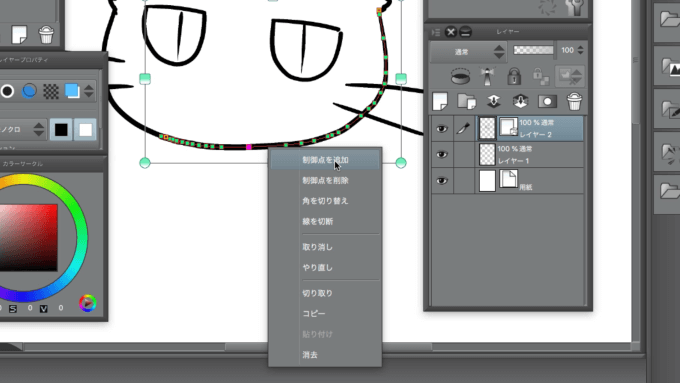
Task: Click the image material icon in right sidebar
Action: pyautogui.click(x=671, y=67)
